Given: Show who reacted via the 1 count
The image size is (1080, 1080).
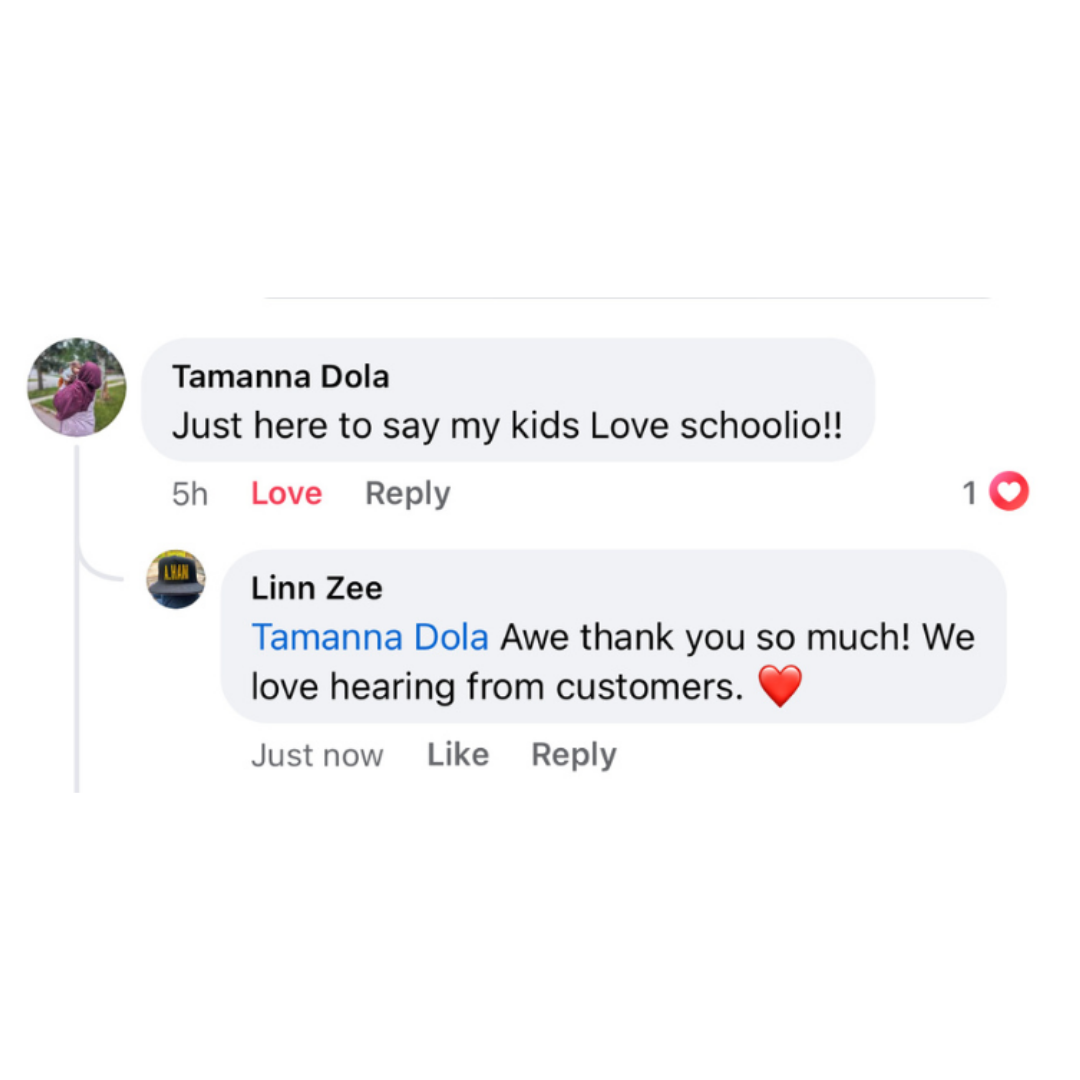Looking at the screenshot, I should (x=969, y=493).
